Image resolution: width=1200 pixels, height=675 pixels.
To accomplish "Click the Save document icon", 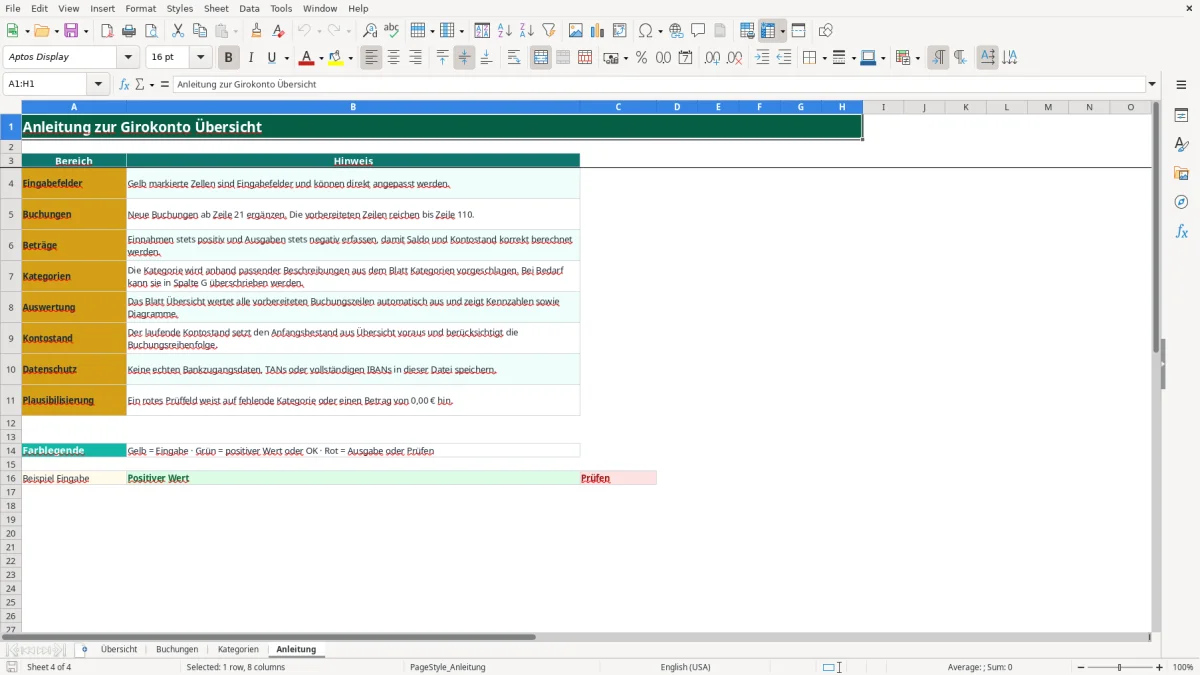I will pyautogui.click(x=71, y=31).
